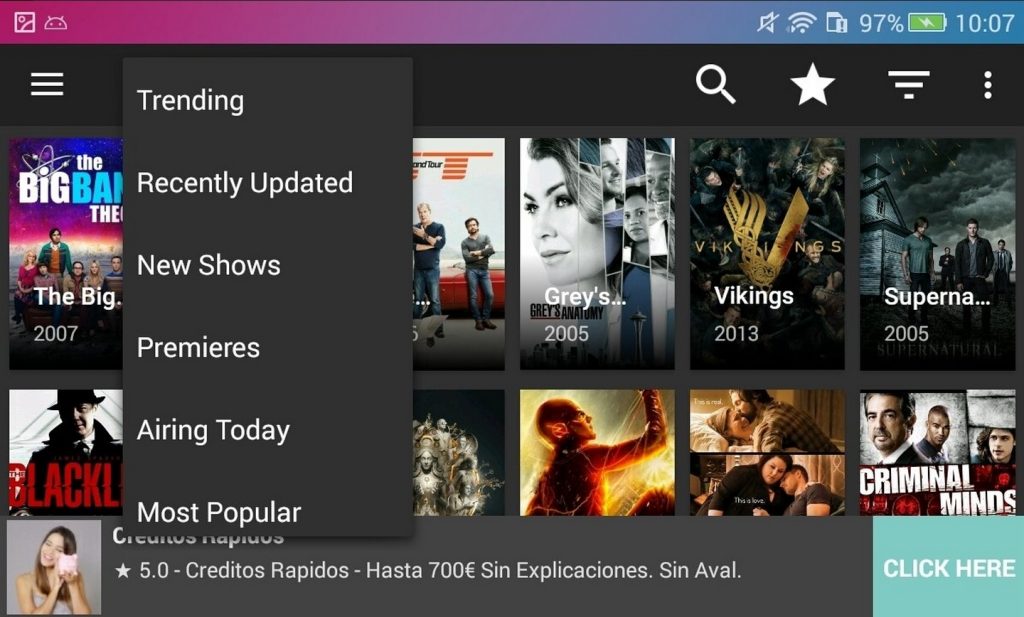This screenshot has width=1024, height=617.
Task: Choose Airing Today category
Action: [268, 430]
